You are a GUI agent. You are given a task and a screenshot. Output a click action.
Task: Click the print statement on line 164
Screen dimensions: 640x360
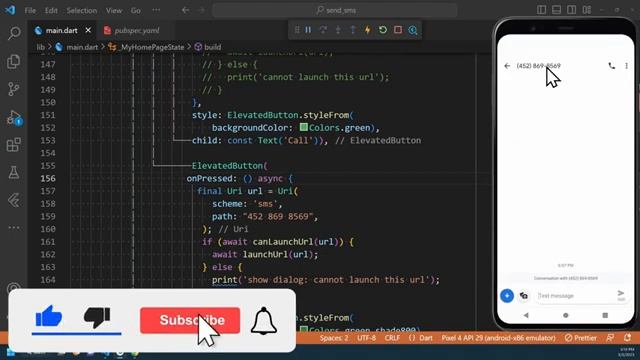325,280
